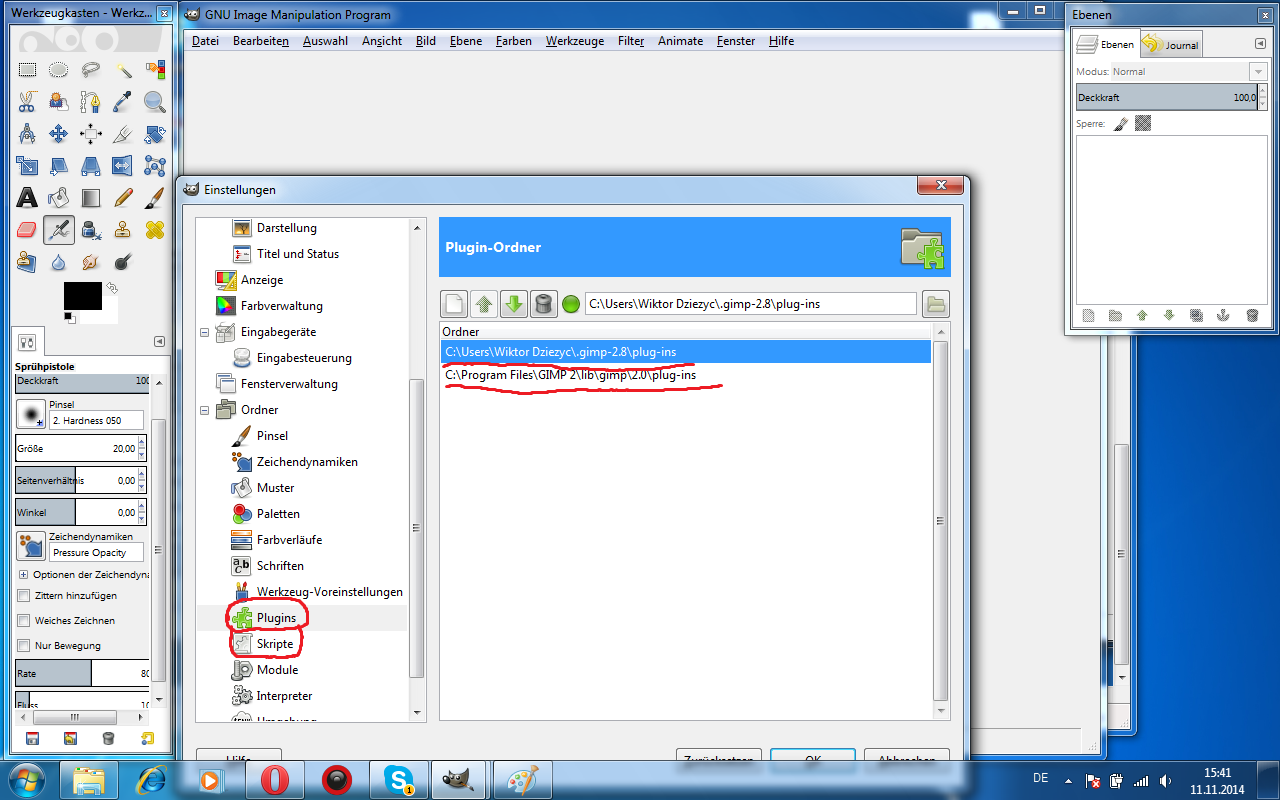
Task: Open the Datei menu
Action: (x=205, y=41)
